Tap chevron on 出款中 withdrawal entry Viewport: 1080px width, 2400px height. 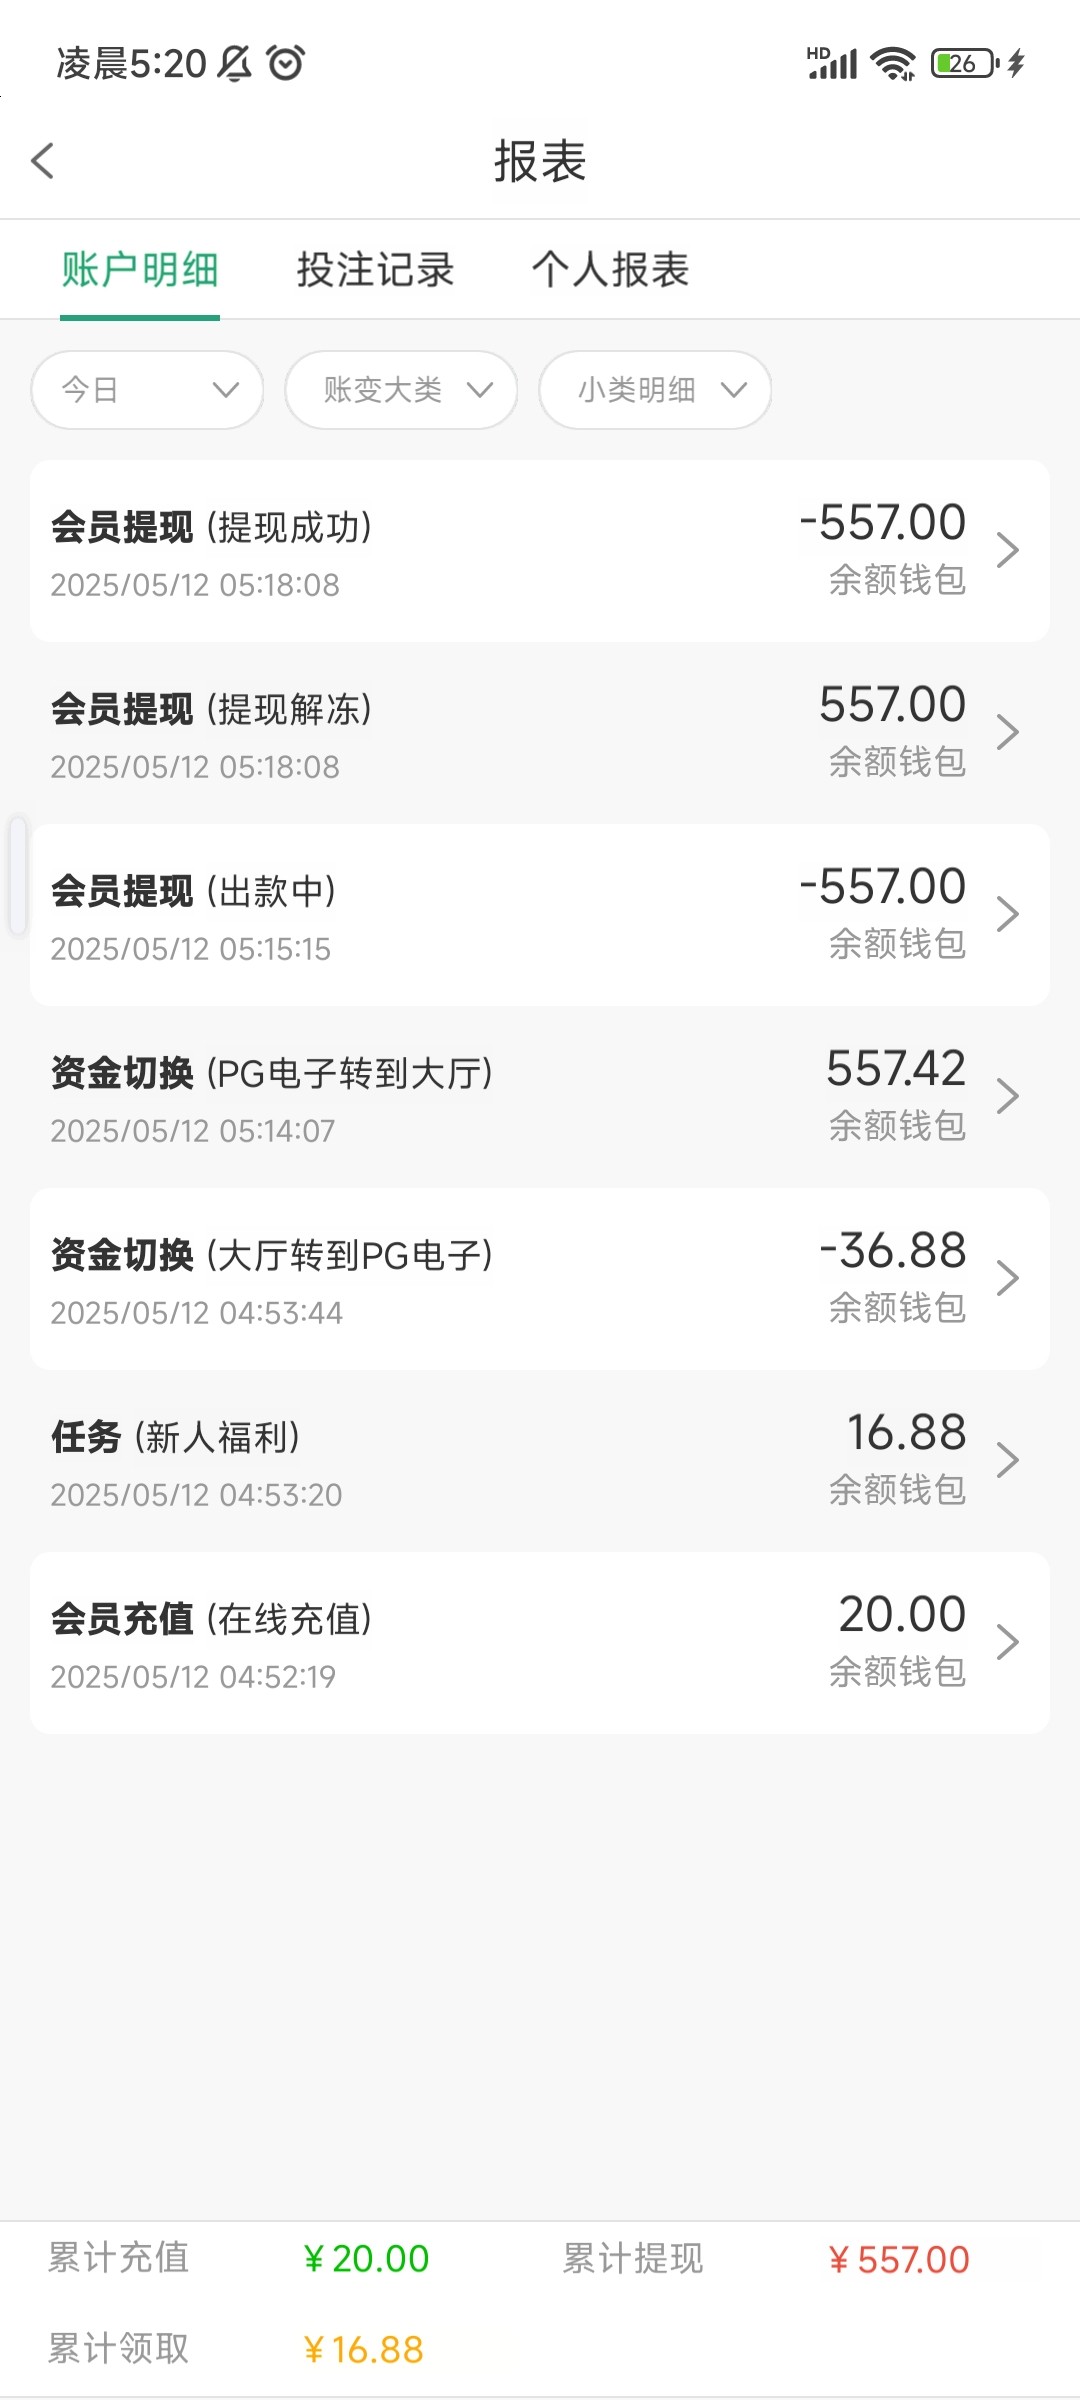1007,914
